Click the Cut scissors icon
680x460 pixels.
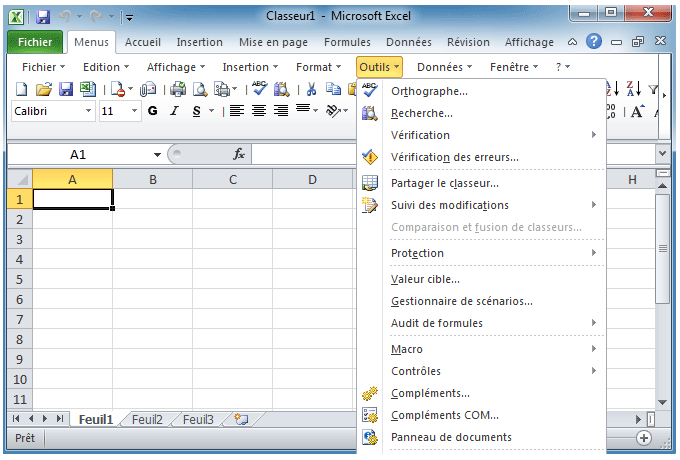[x=311, y=89]
